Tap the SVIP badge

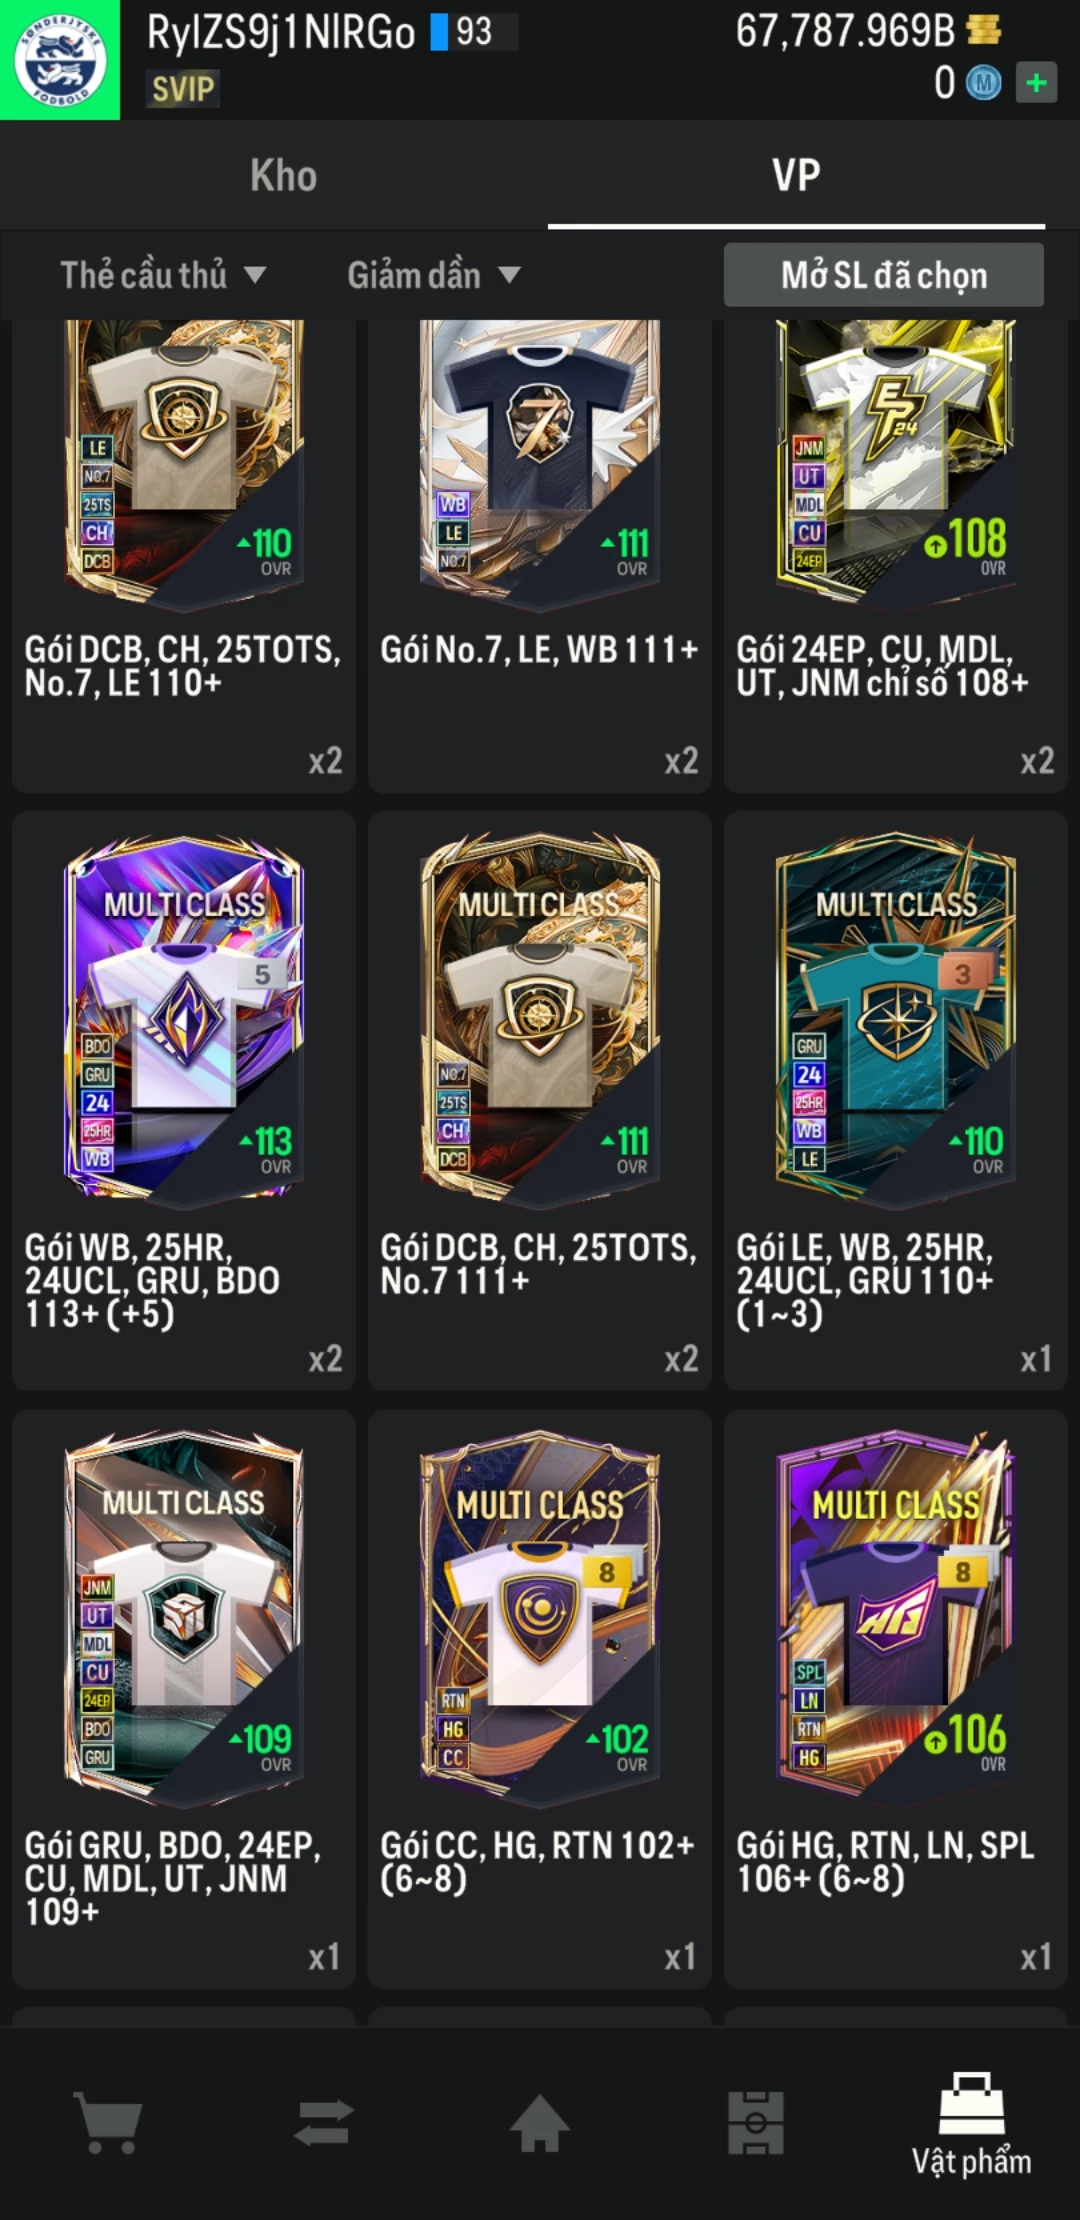(x=183, y=89)
